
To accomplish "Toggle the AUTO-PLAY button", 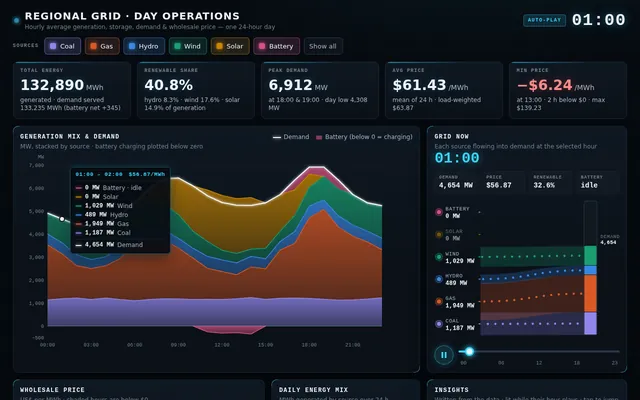I will point(544,20).
